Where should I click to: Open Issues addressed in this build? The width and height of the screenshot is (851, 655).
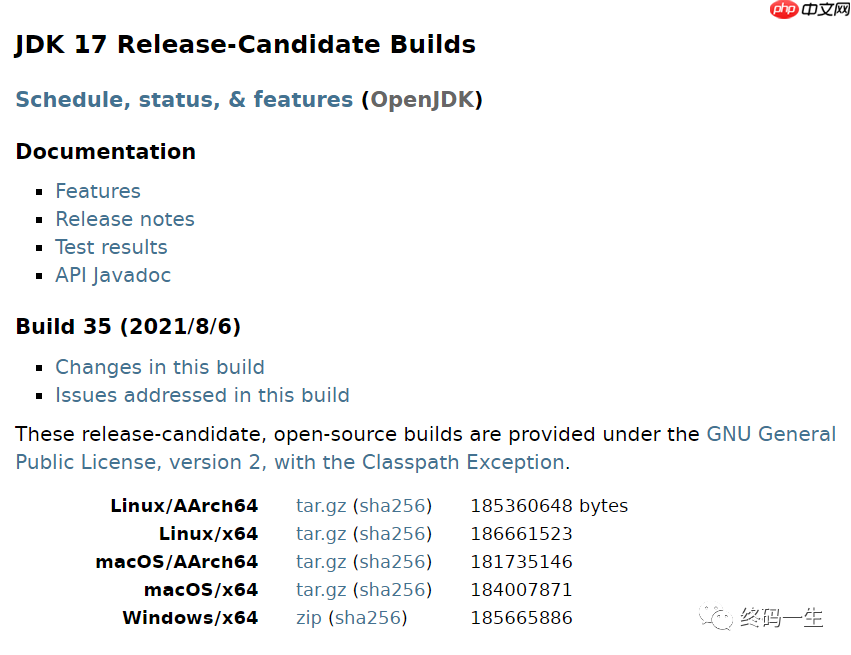coord(202,395)
